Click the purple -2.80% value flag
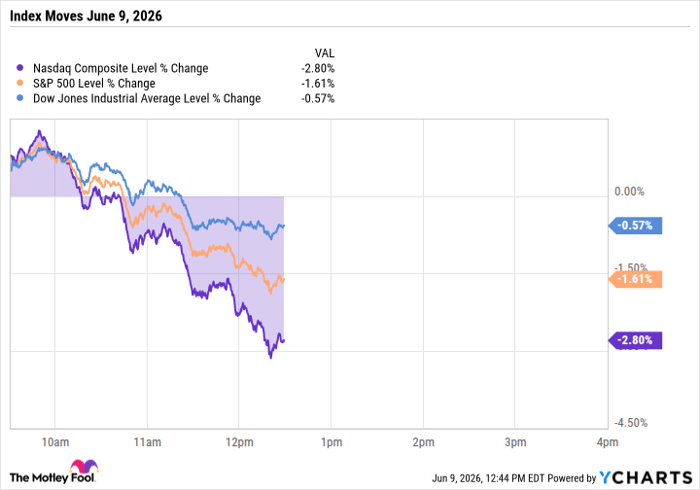Screen dimensions: 700x490 (x=635, y=341)
